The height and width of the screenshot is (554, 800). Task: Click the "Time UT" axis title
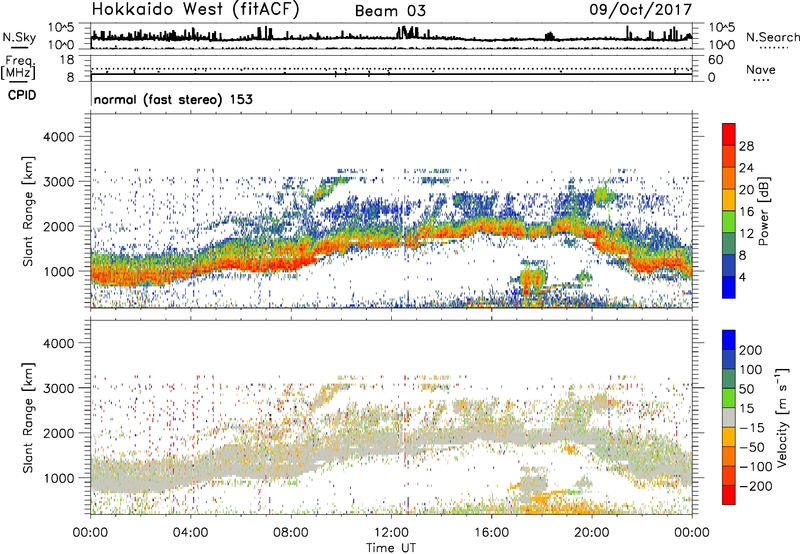(x=391, y=548)
